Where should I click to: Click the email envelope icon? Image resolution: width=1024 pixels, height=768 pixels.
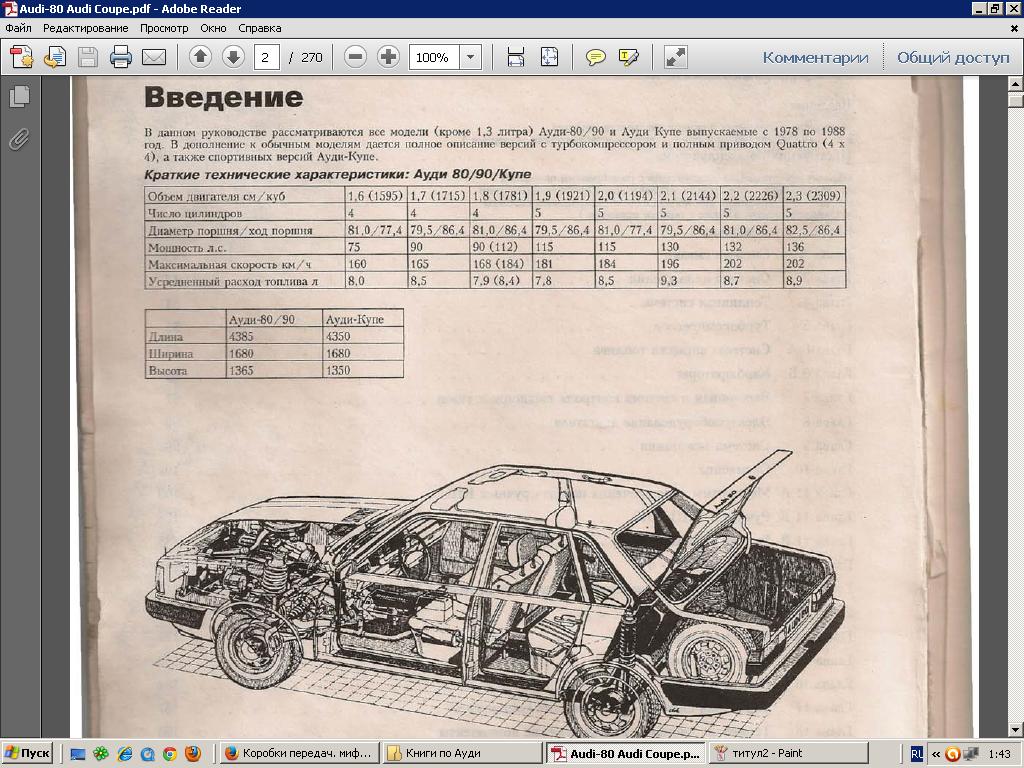click(x=154, y=57)
